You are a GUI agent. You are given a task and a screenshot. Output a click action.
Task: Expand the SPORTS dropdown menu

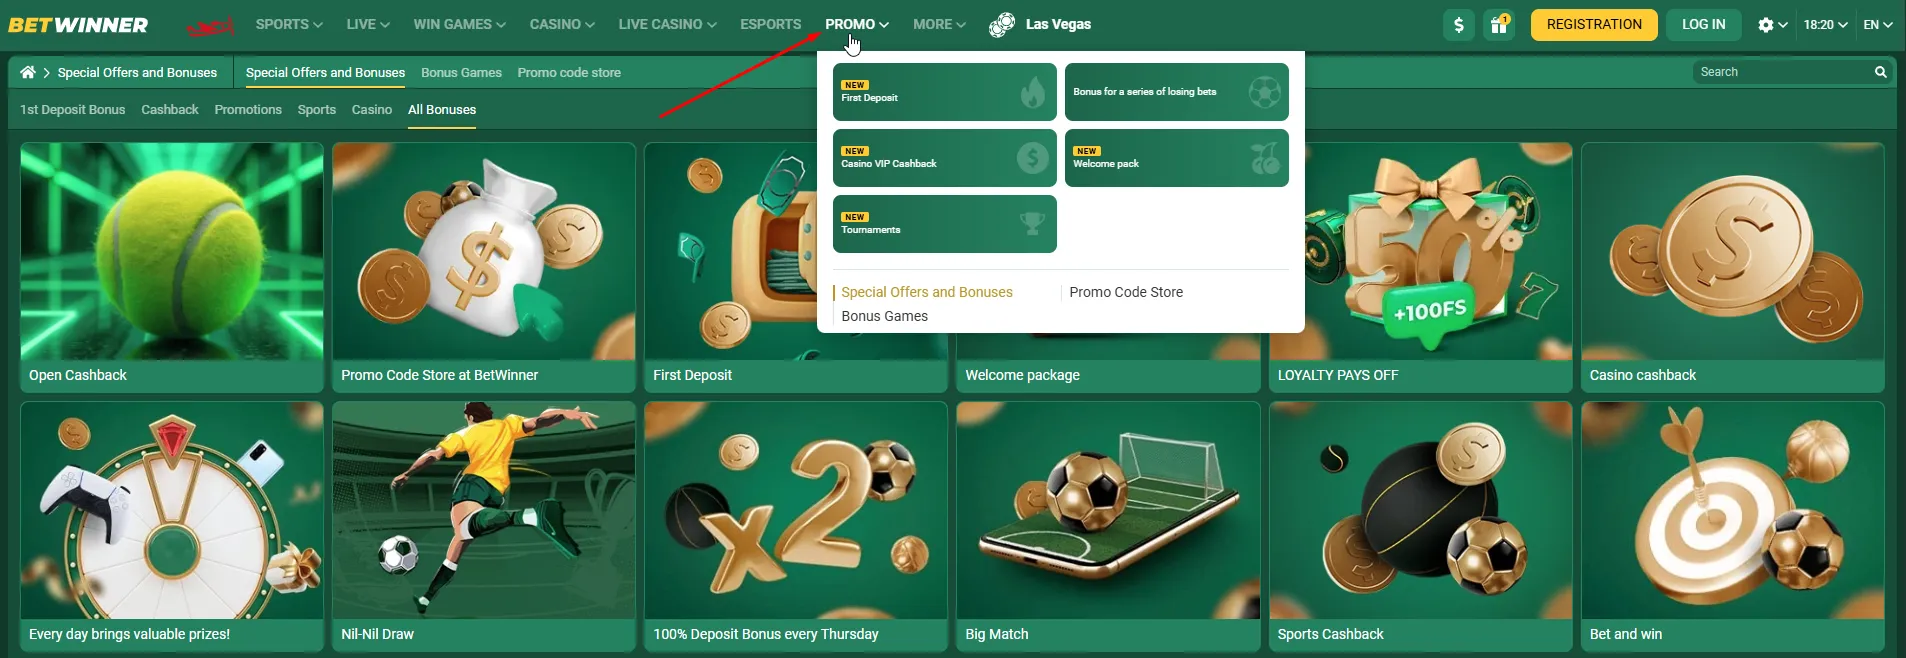coord(289,24)
